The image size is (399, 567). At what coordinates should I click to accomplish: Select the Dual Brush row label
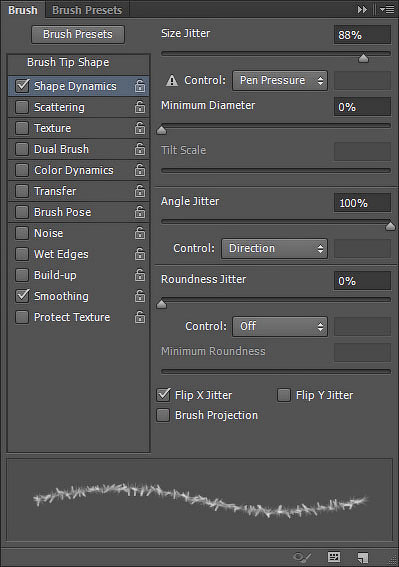point(61,149)
